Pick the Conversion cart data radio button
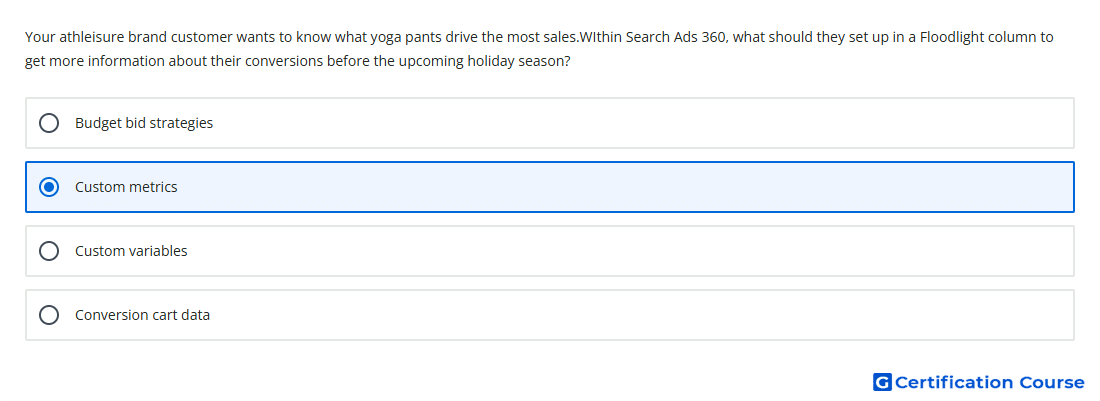1100x401 pixels. 49,315
